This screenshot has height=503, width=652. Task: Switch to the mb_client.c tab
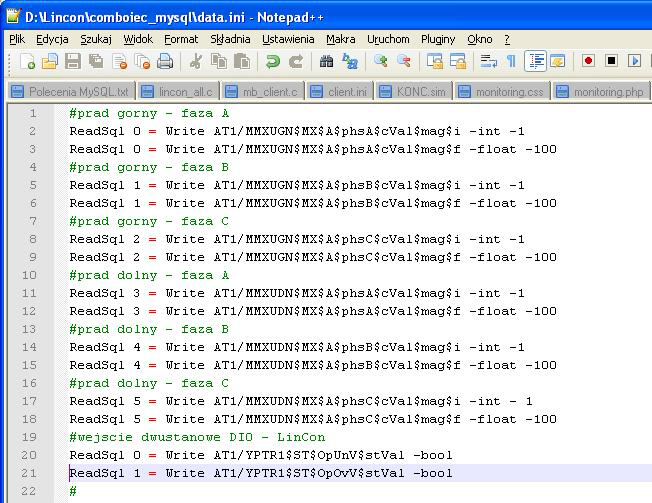263,91
